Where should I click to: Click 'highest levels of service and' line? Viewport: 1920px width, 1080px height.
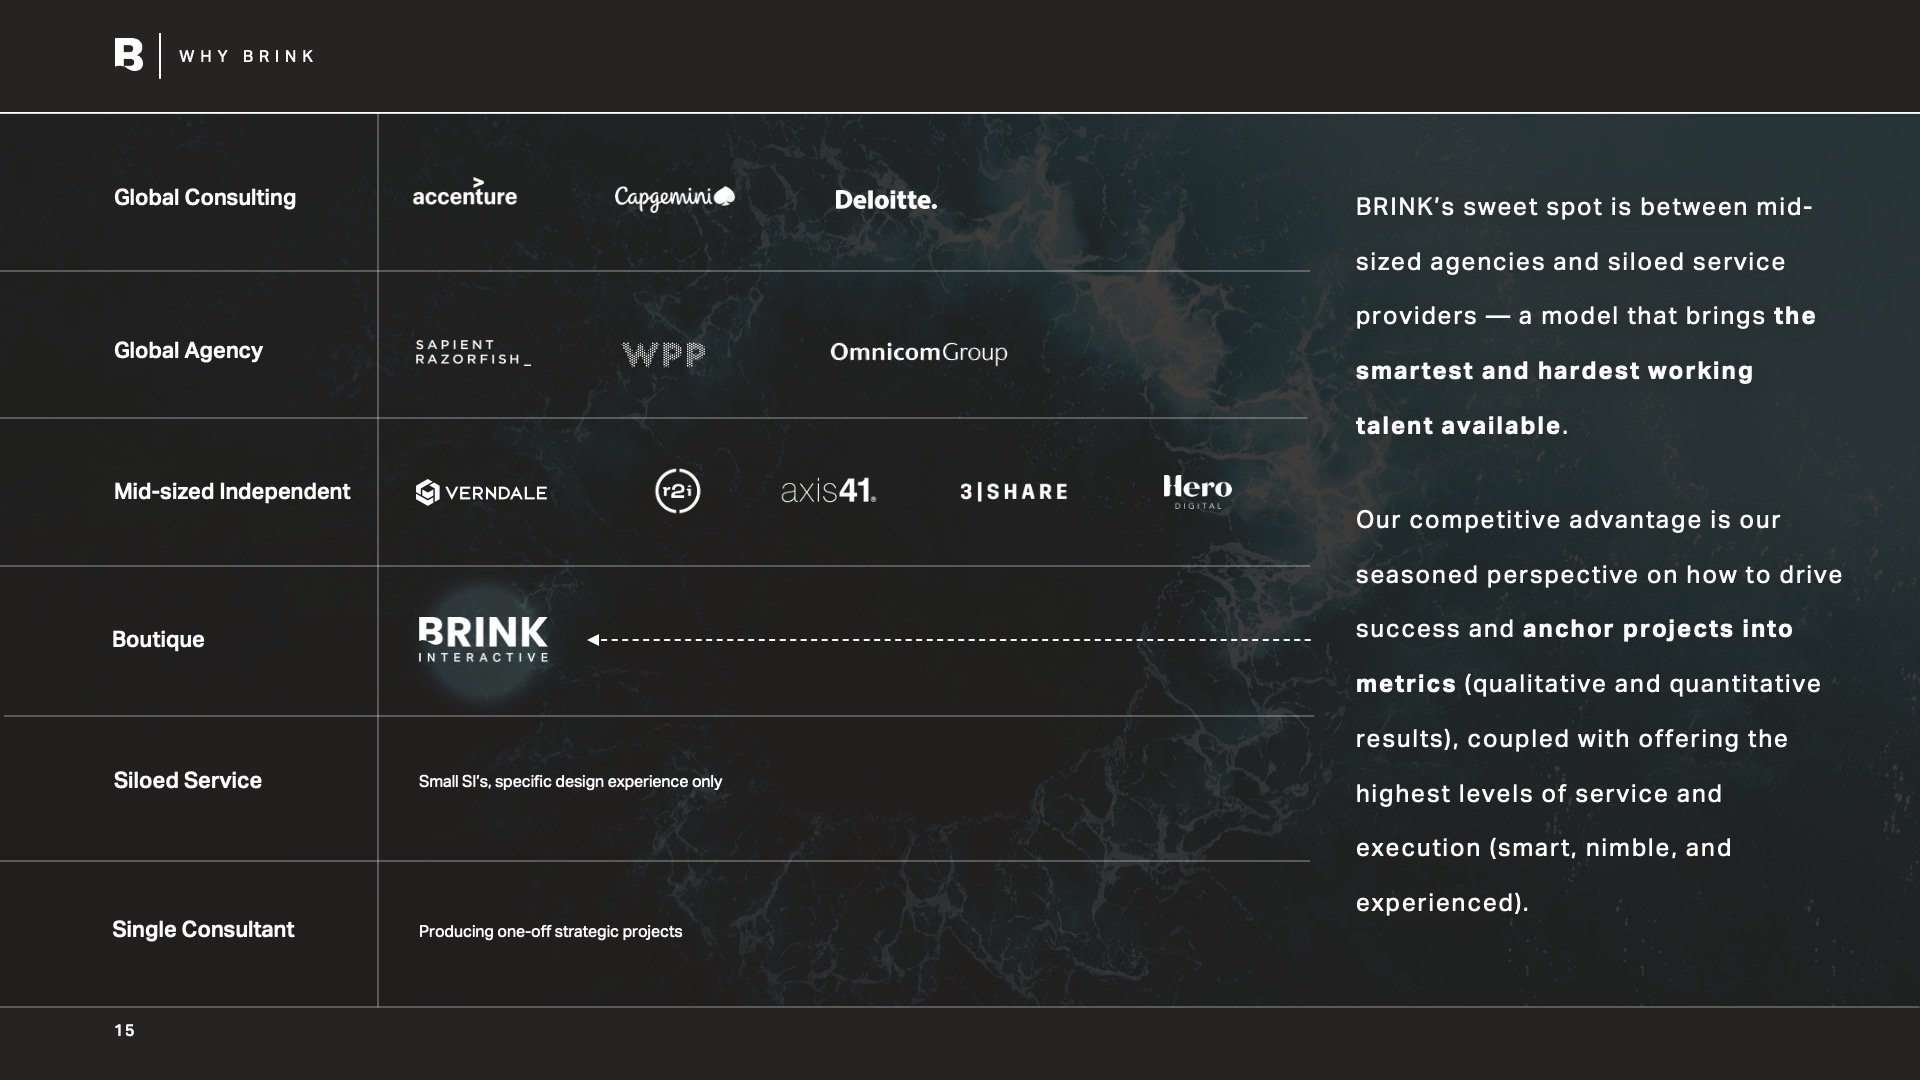pyautogui.click(x=1538, y=794)
